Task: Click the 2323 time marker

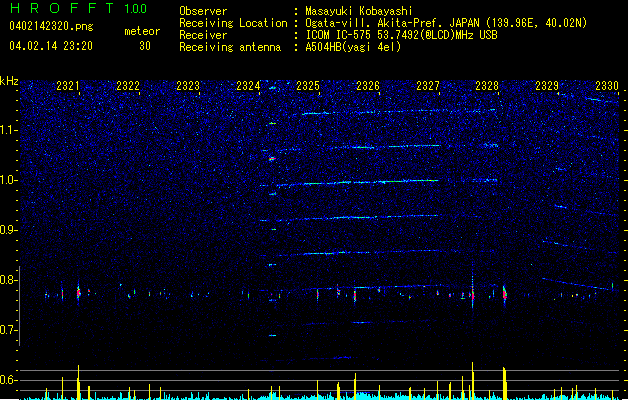Action: [x=188, y=86]
